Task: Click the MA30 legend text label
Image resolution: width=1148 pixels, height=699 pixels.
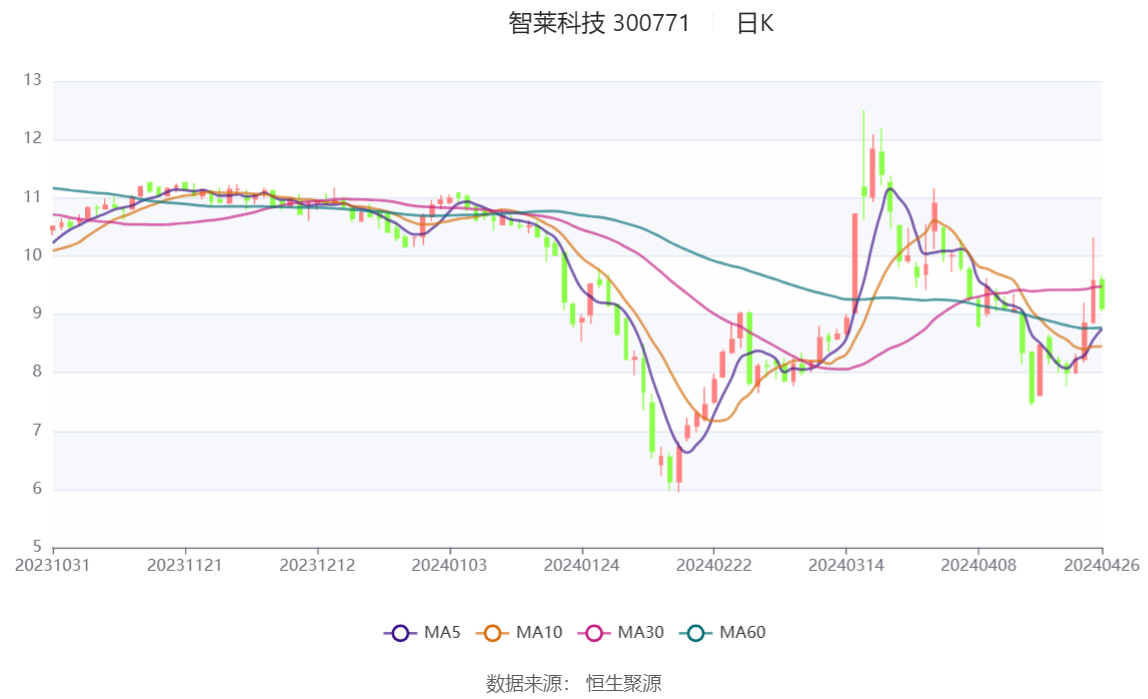Action: 640,633
